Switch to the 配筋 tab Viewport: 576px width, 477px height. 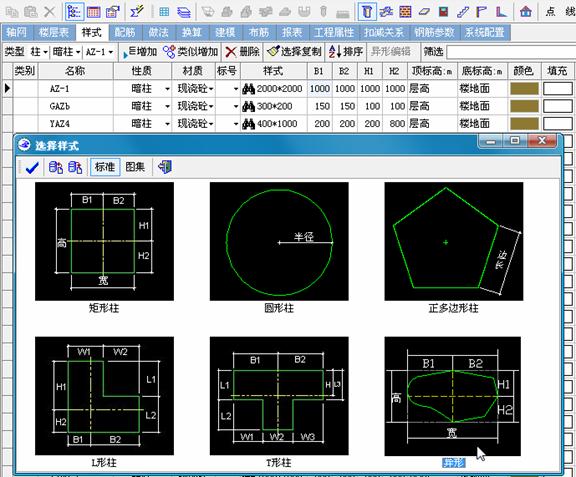pyautogui.click(x=125, y=32)
